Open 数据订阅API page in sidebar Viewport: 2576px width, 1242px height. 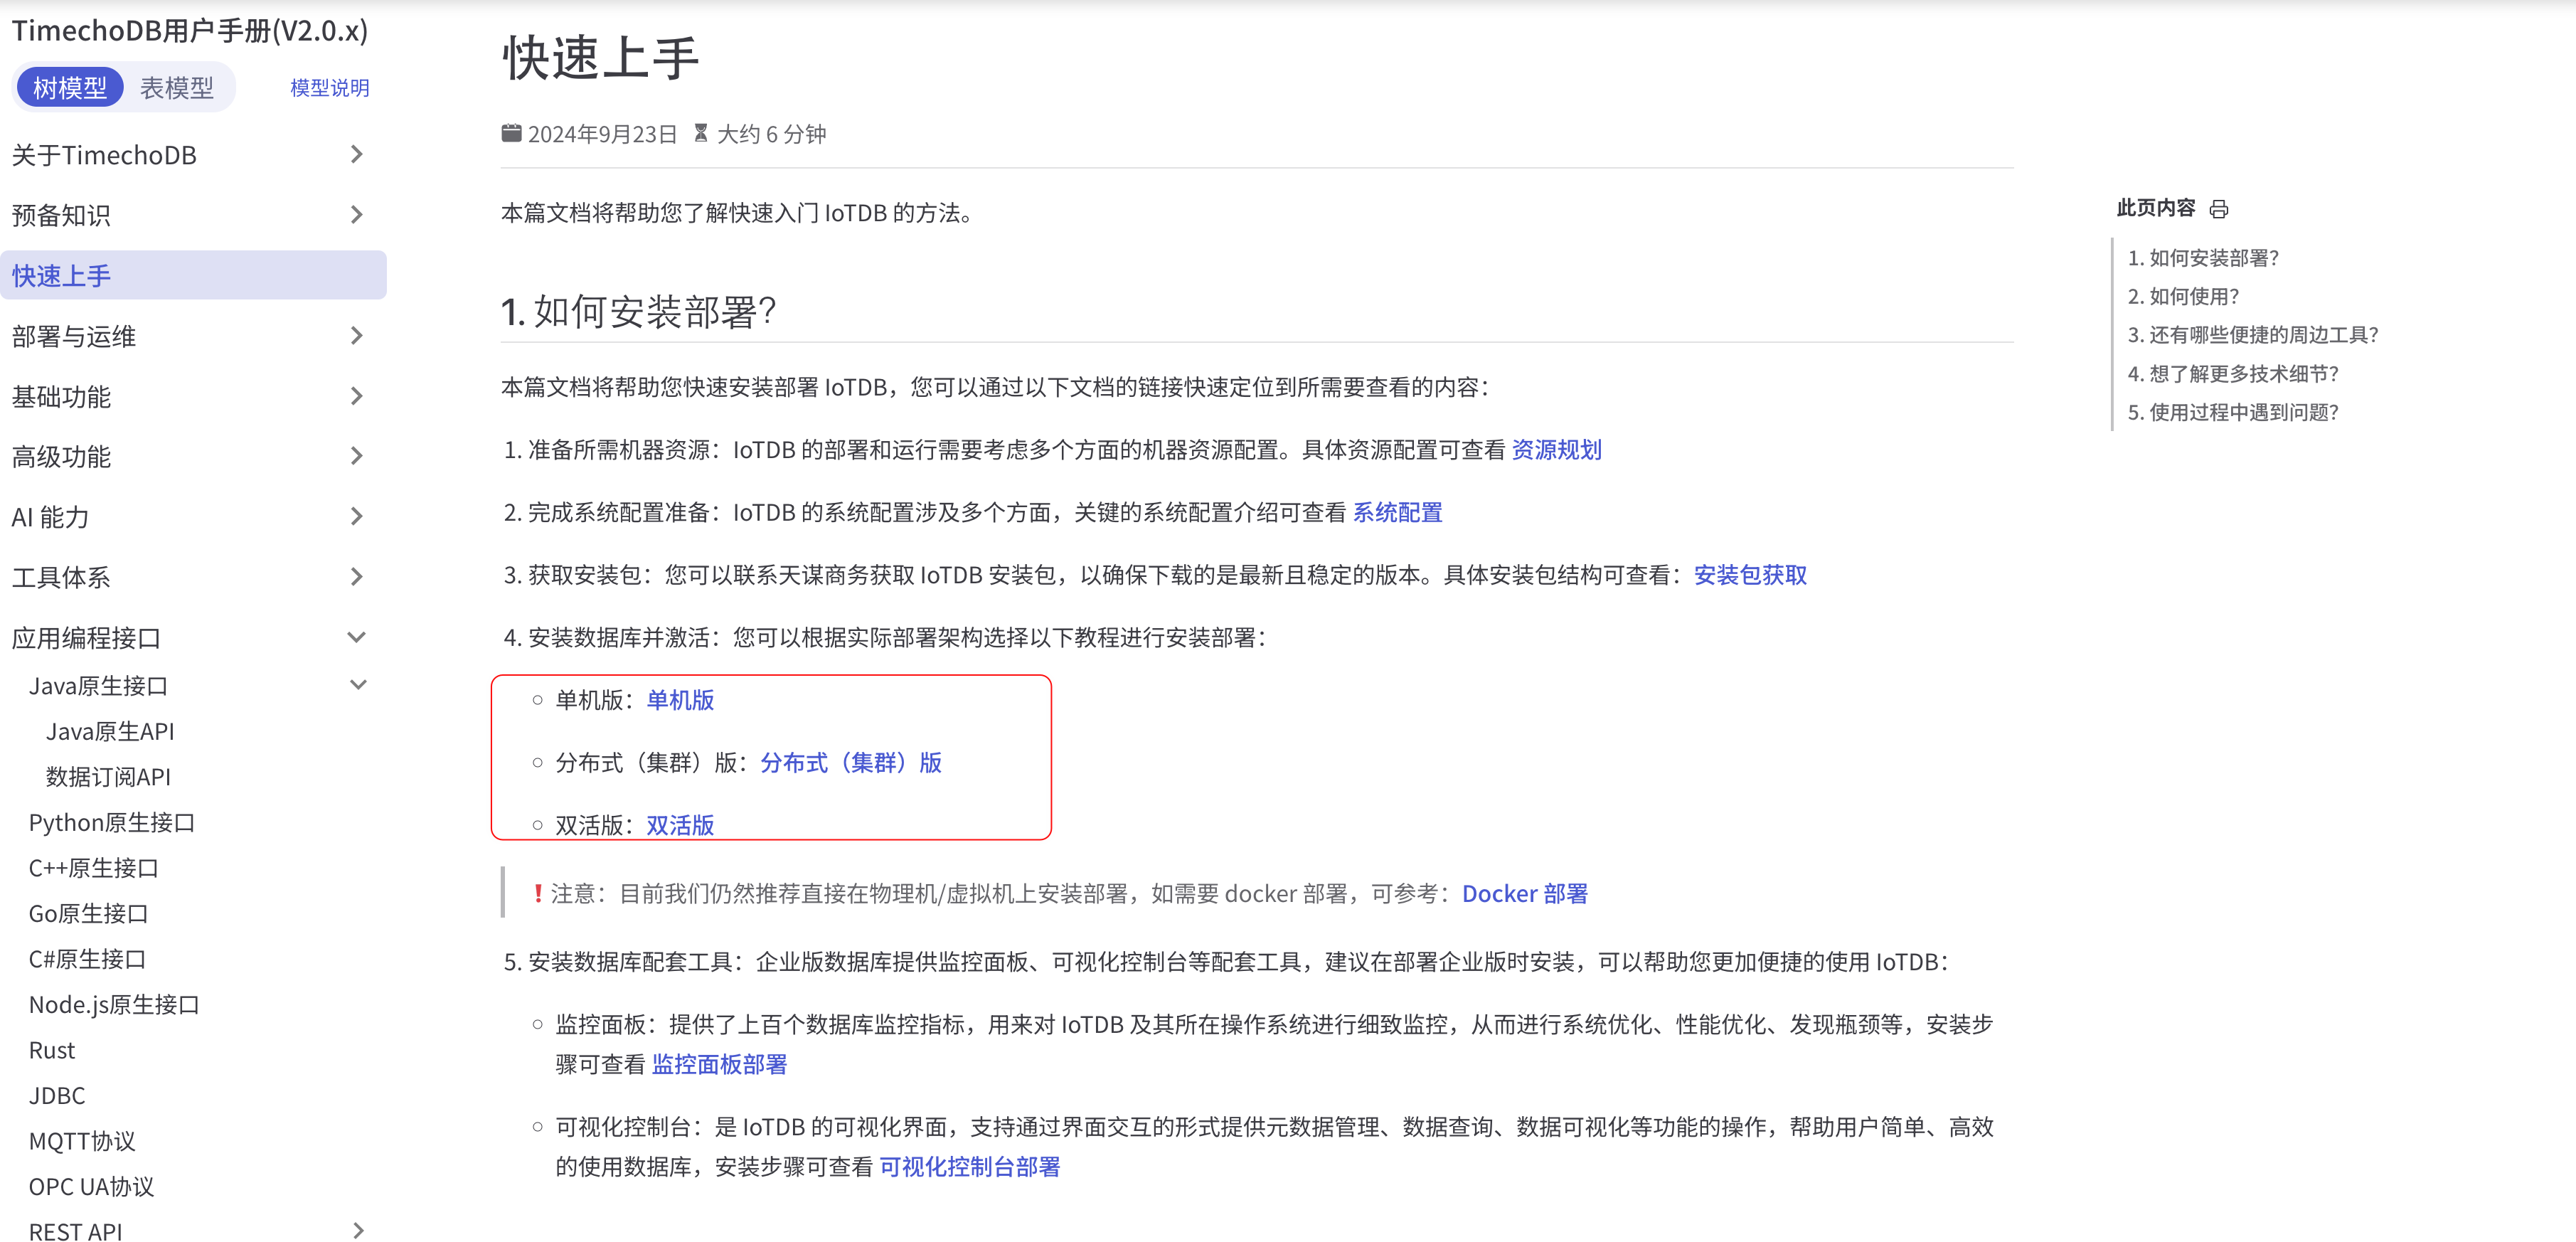tap(108, 777)
